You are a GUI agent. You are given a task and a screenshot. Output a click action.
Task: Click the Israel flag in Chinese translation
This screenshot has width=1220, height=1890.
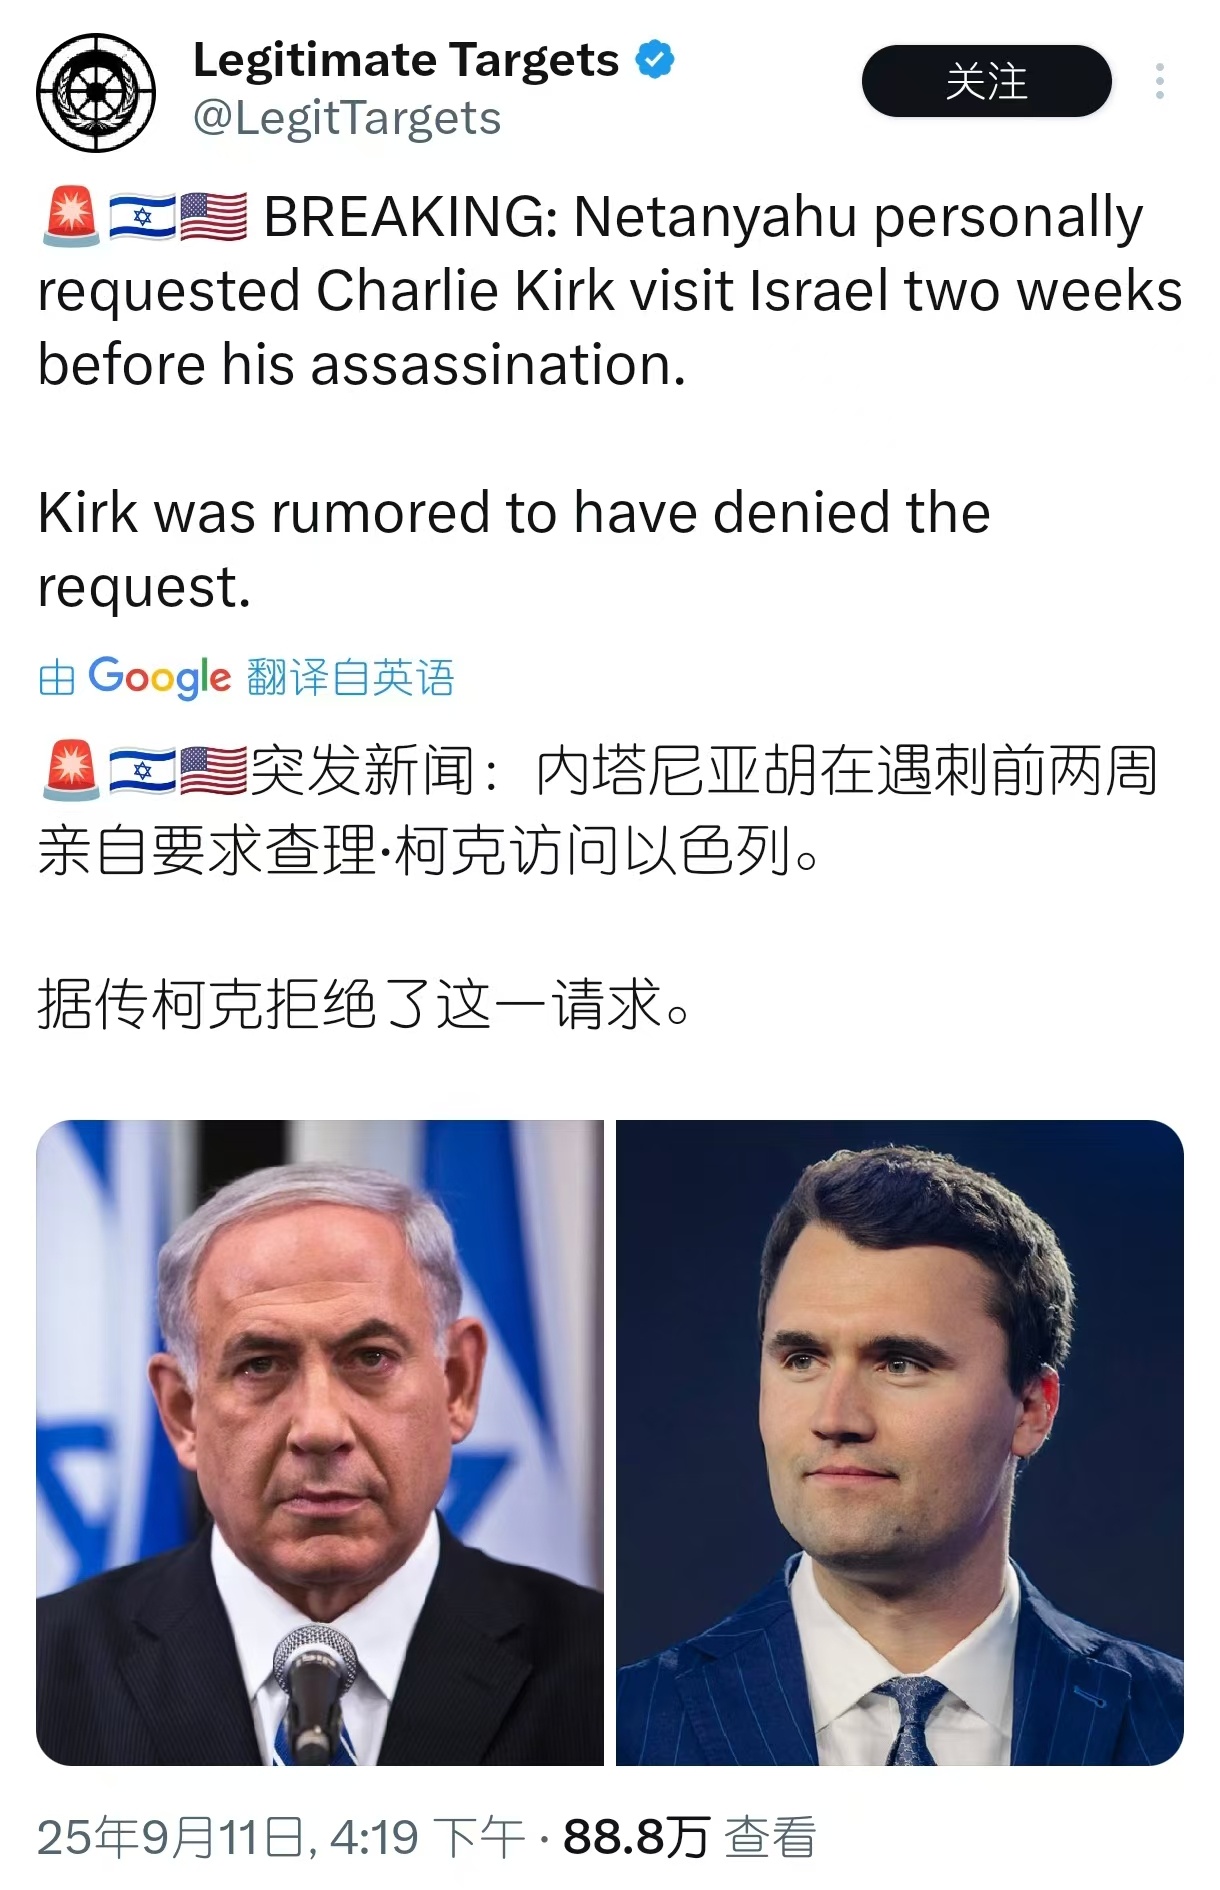[x=141, y=771]
